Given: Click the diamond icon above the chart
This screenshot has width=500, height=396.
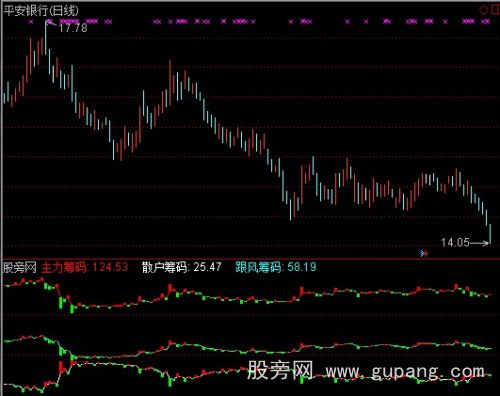Looking at the screenshot, I should click(x=483, y=10).
